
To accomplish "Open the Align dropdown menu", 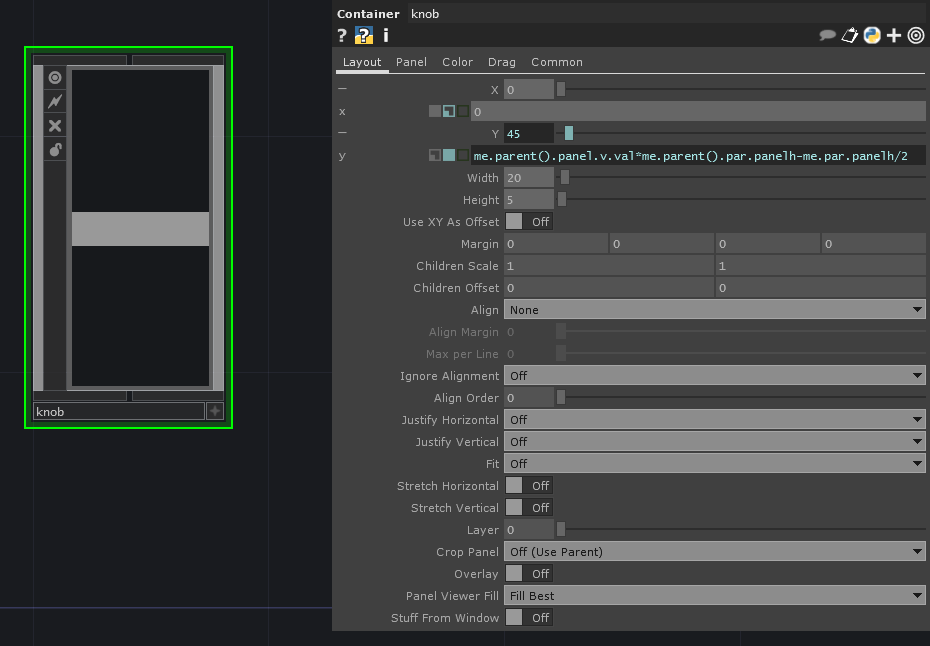I will coord(714,310).
